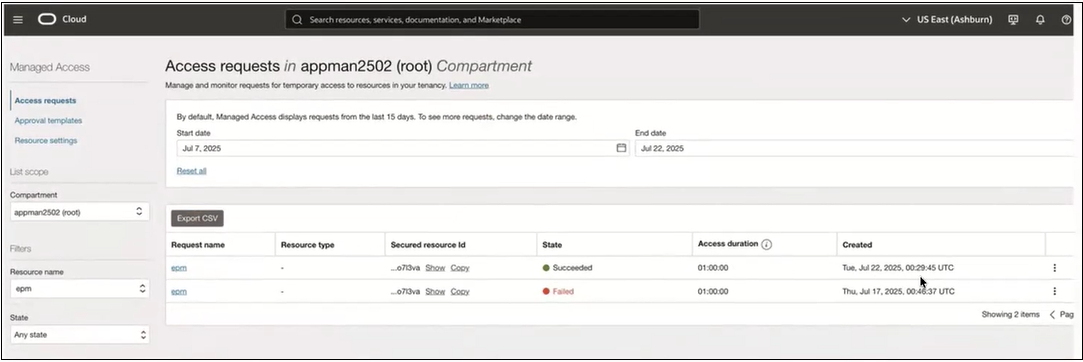The height and width of the screenshot is (362, 1083).
Task: Select Resource settings in sidebar
Action: 46,140
